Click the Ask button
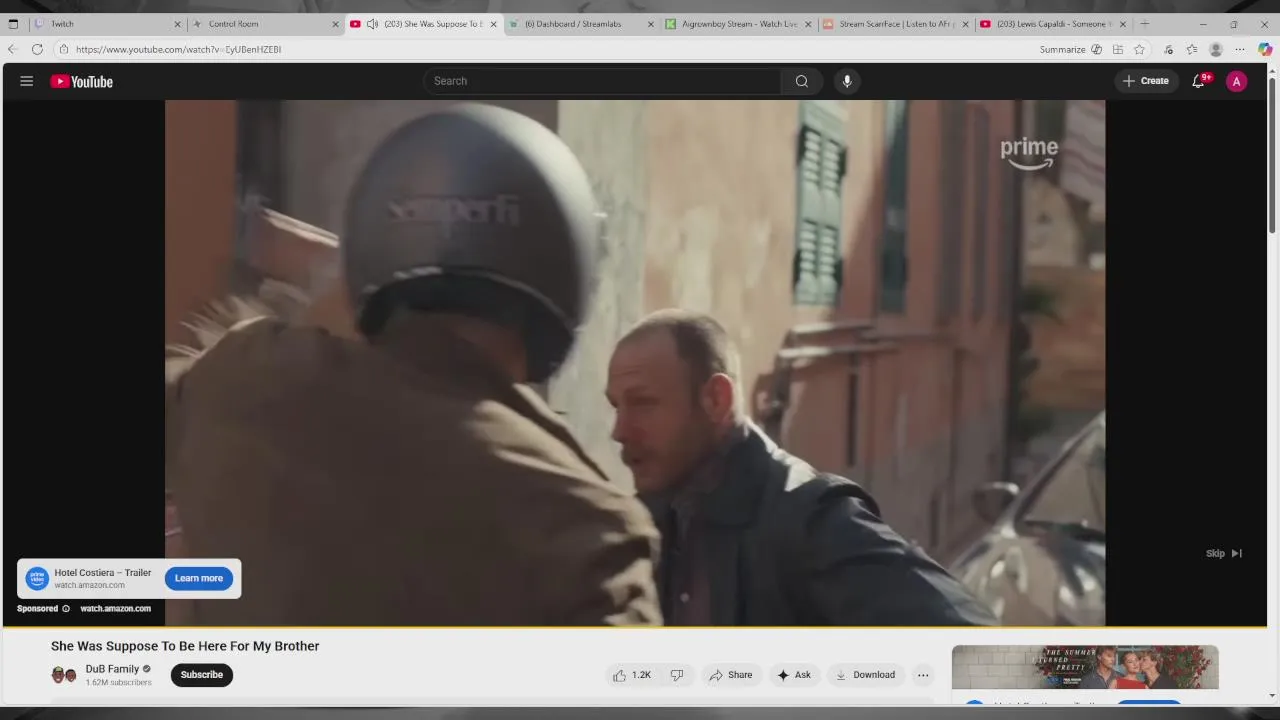1280x720 pixels. (794, 675)
